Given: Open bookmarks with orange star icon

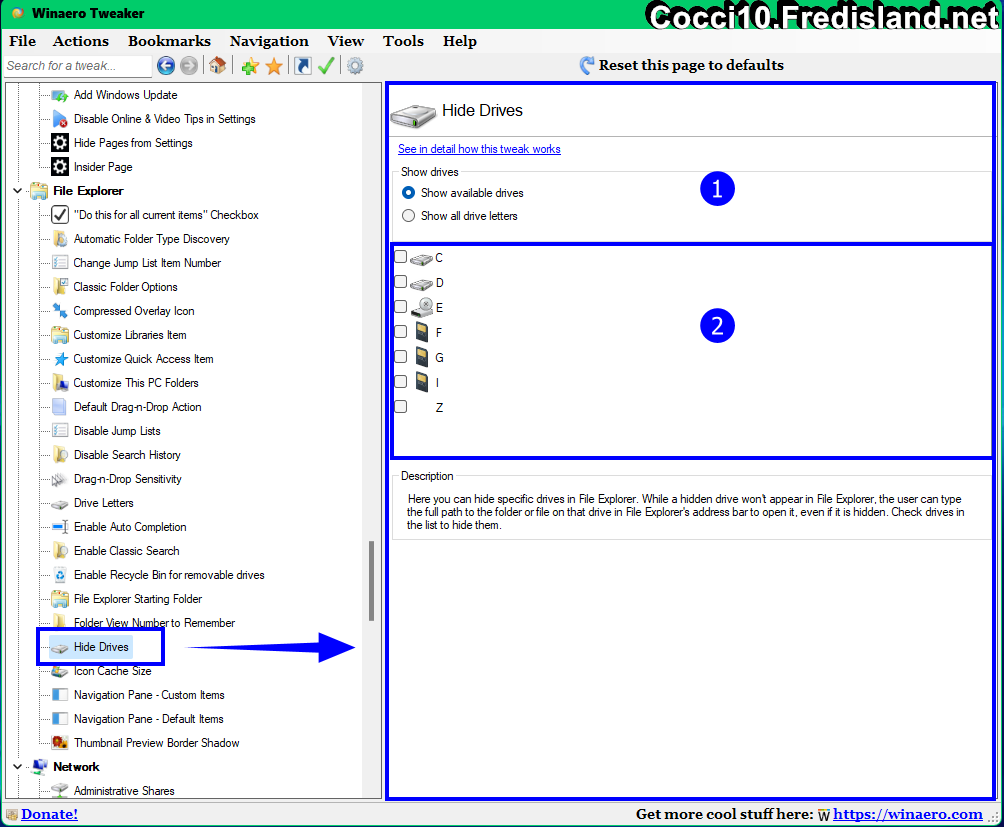Looking at the screenshot, I should 274,66.
